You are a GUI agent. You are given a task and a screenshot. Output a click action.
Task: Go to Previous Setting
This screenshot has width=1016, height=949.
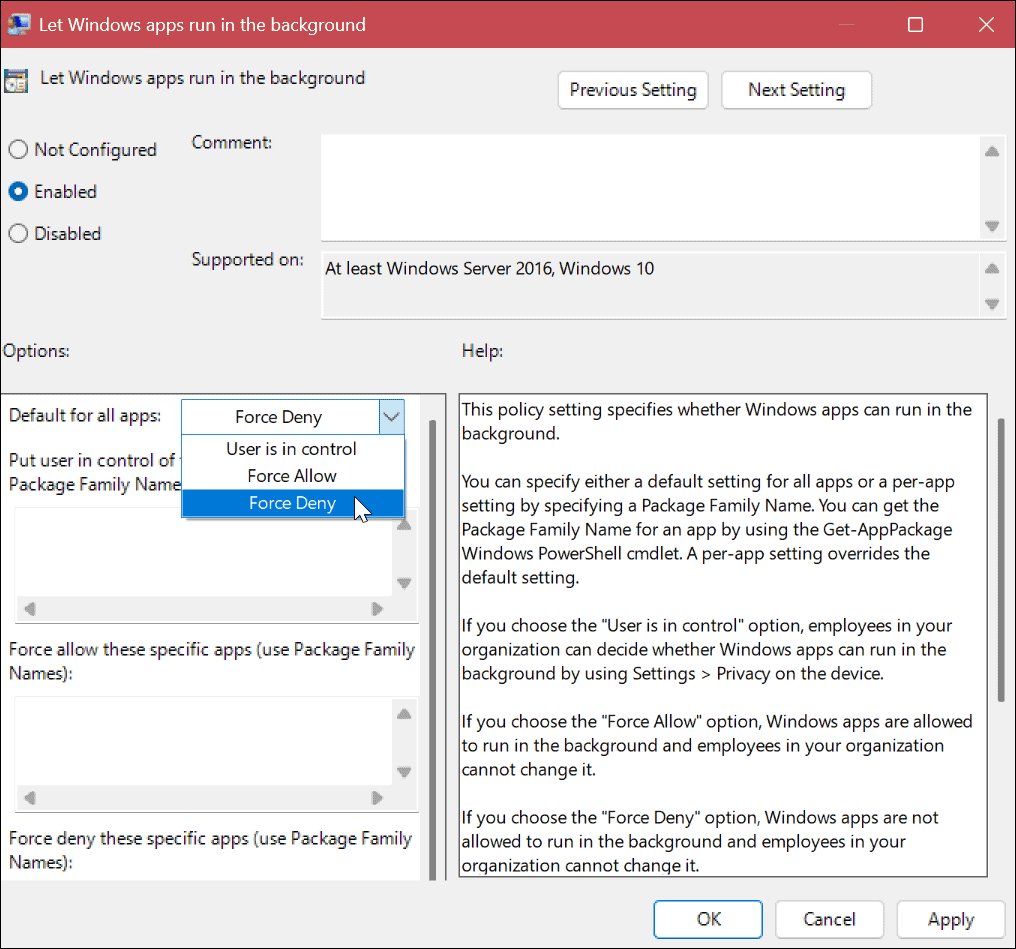[633, 90]
